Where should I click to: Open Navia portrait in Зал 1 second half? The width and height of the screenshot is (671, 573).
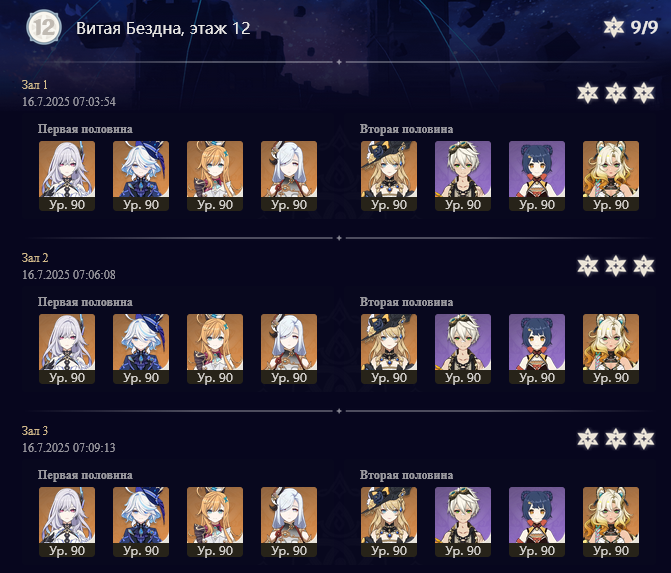(x=389, y=176)
